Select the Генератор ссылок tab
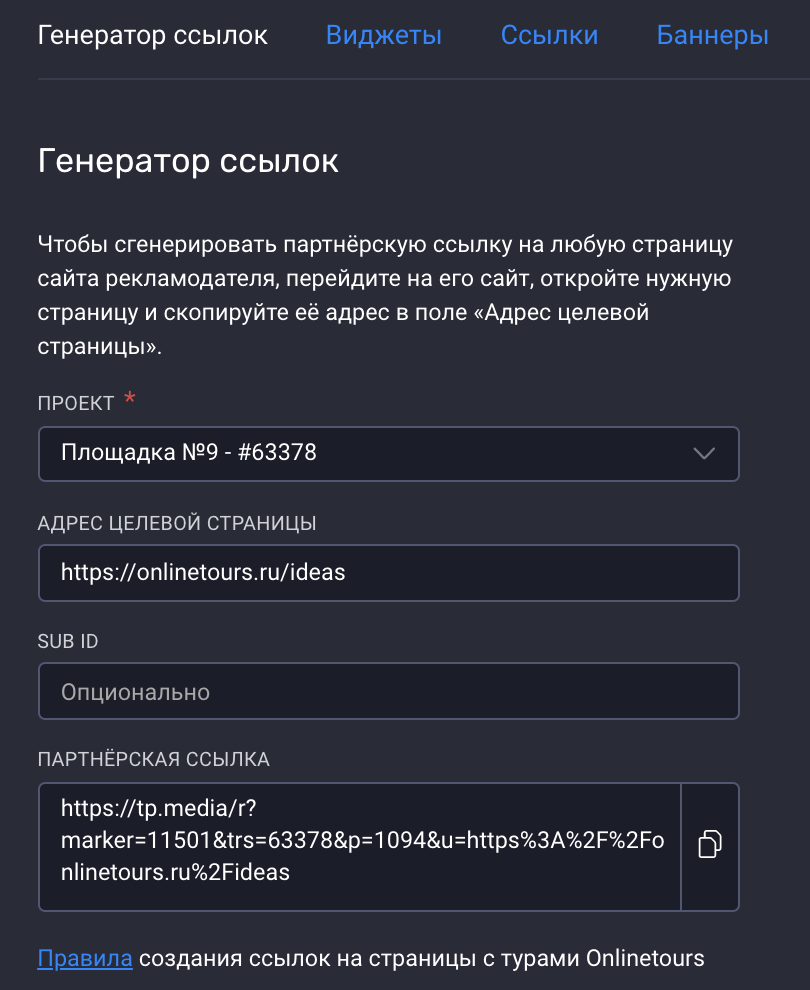The width and height of the screenshot is (810, 990). coord(152,36)
